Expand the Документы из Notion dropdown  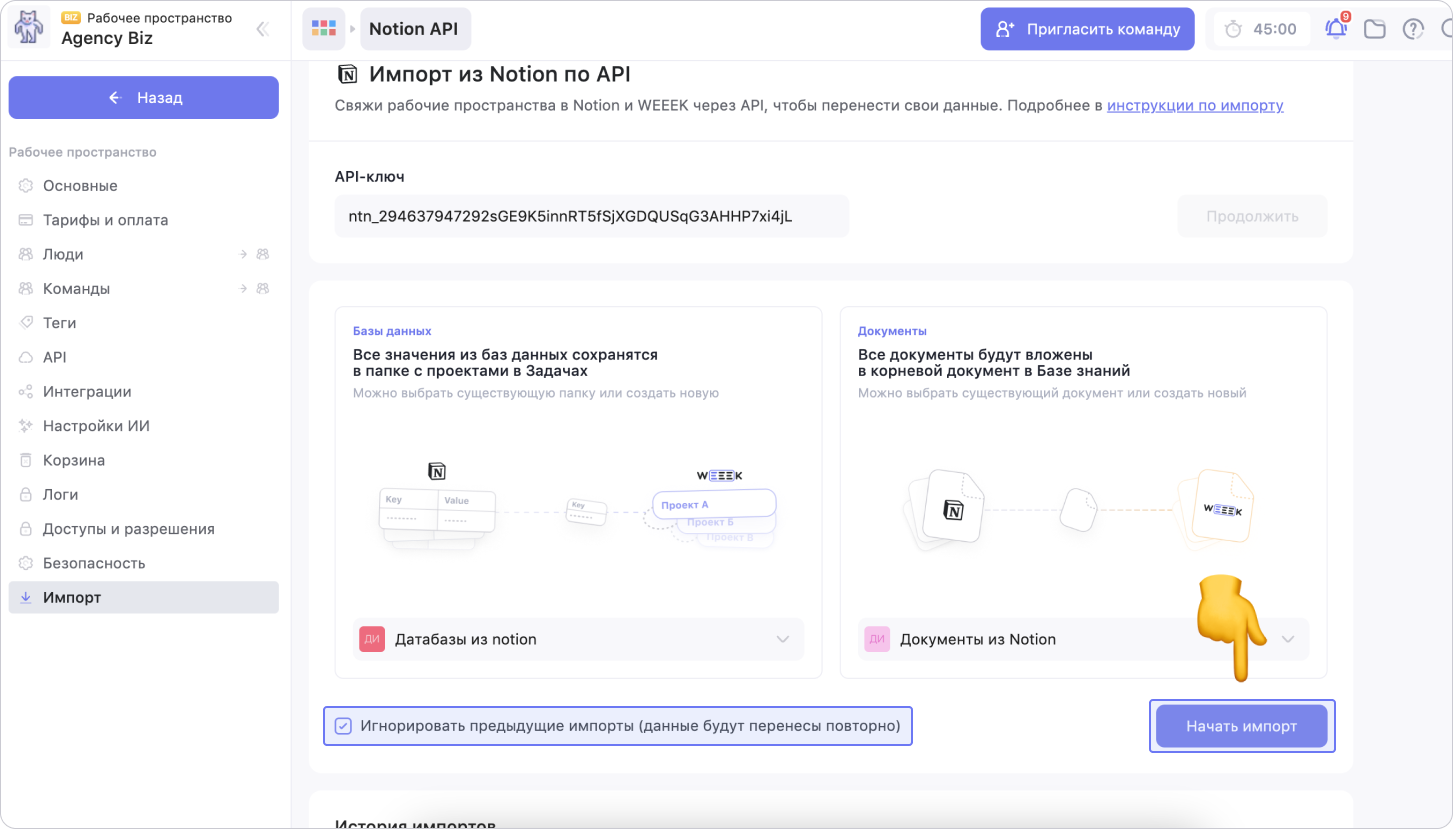click(x=1288, y=640)
